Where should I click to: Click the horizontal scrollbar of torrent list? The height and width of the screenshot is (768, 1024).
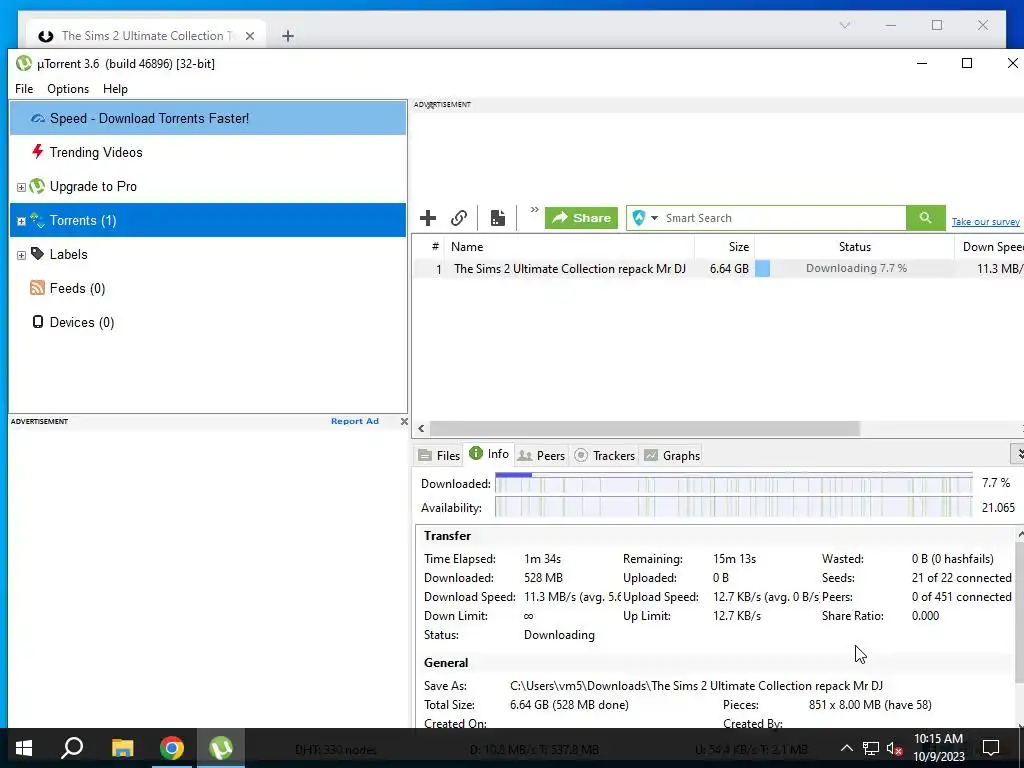[644, 428]
